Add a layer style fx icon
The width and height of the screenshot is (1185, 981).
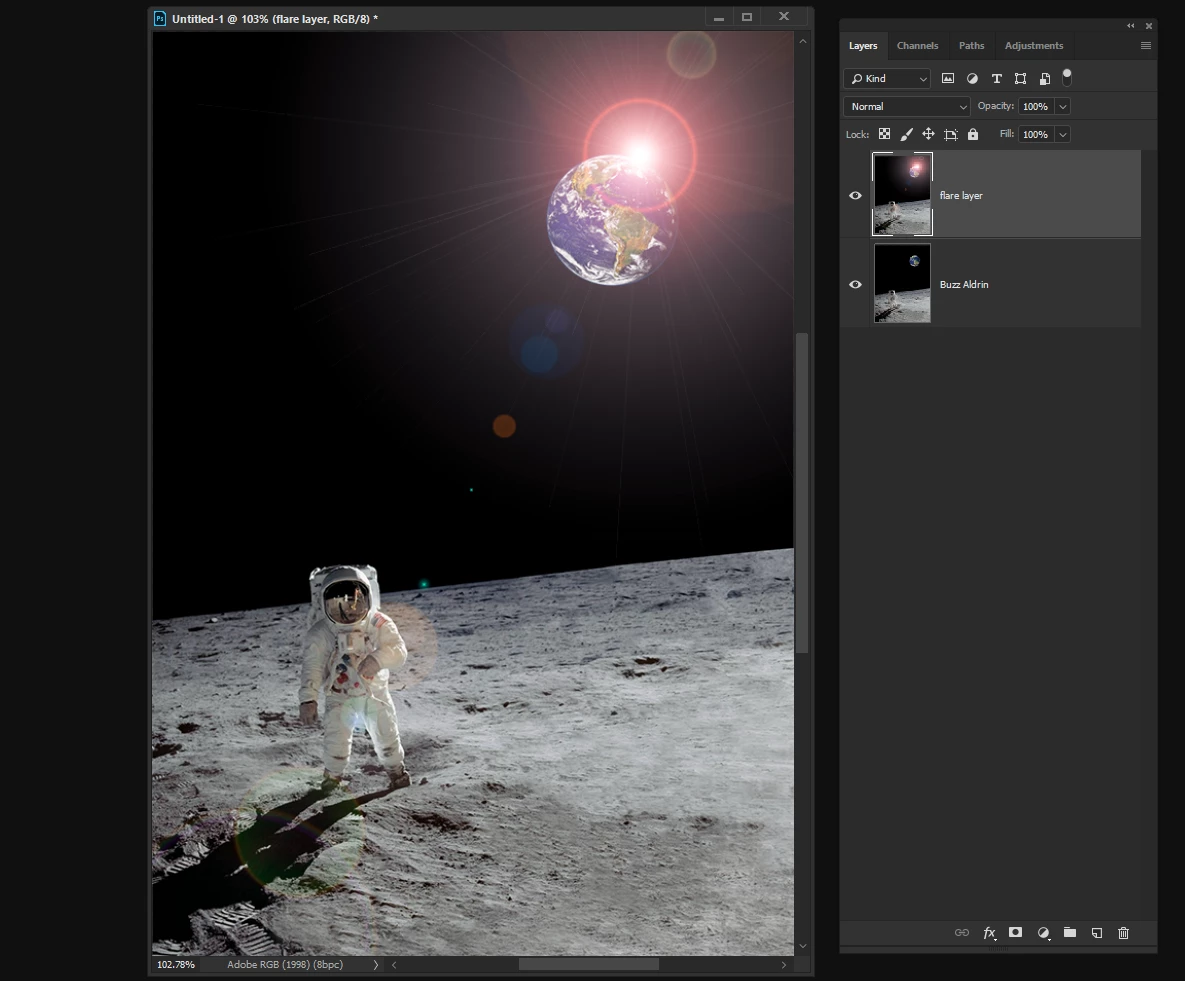tap(989, 933)
